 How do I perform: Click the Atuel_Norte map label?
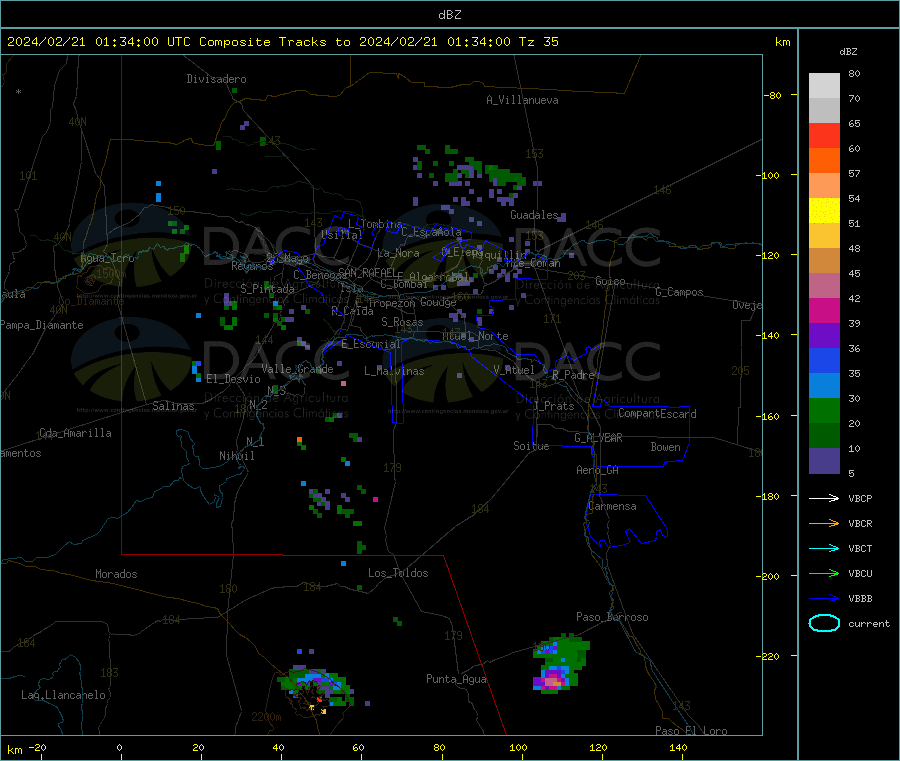tap(475, 336)
